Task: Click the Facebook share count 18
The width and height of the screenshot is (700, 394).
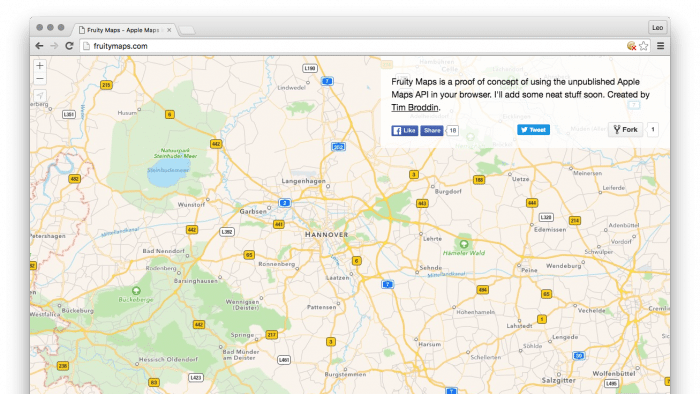Action: (x=453, y=130)
